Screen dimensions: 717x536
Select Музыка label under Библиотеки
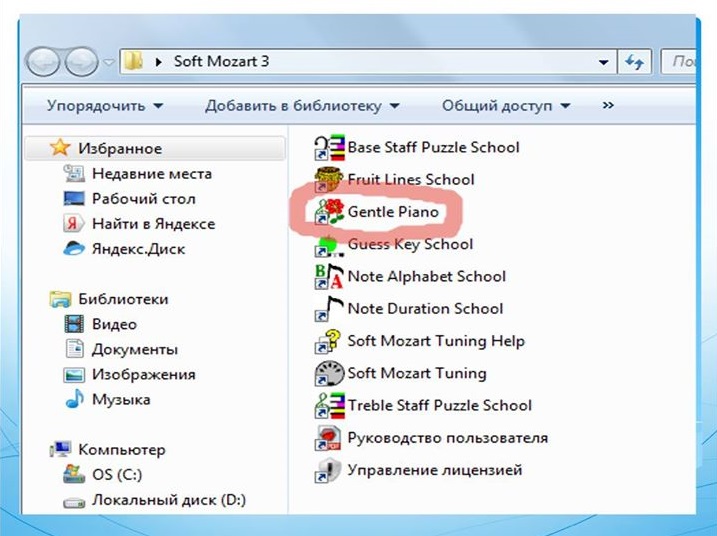[121, 399]
